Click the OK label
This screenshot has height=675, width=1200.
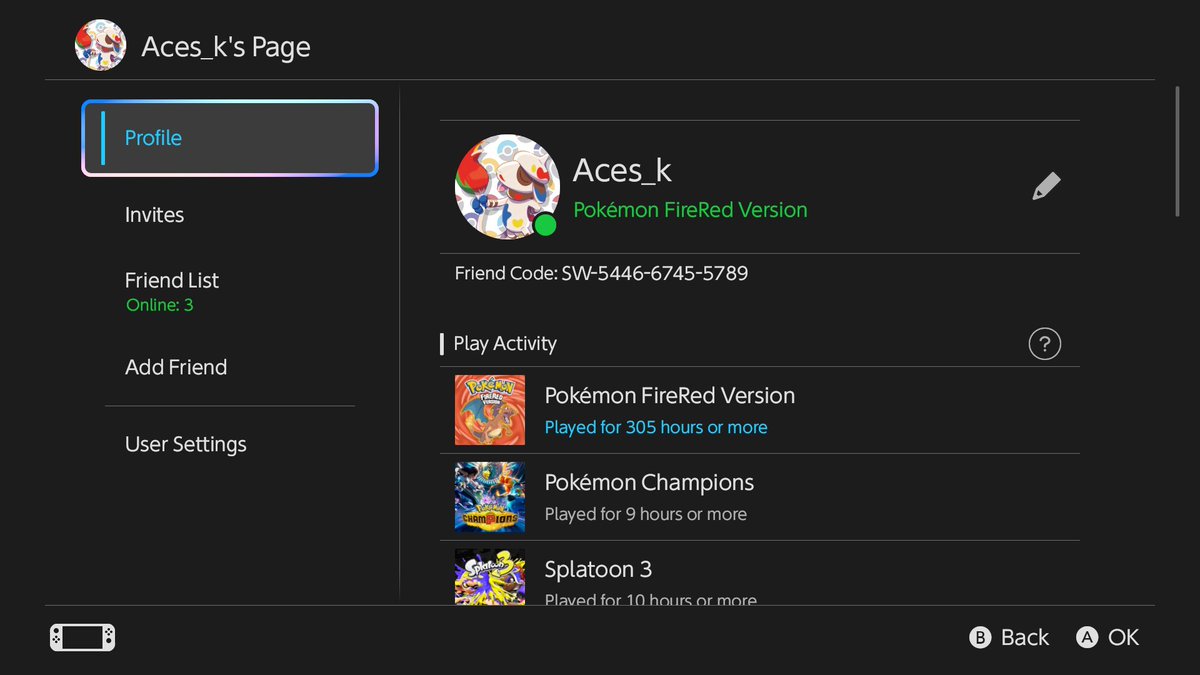[1124, 637]
